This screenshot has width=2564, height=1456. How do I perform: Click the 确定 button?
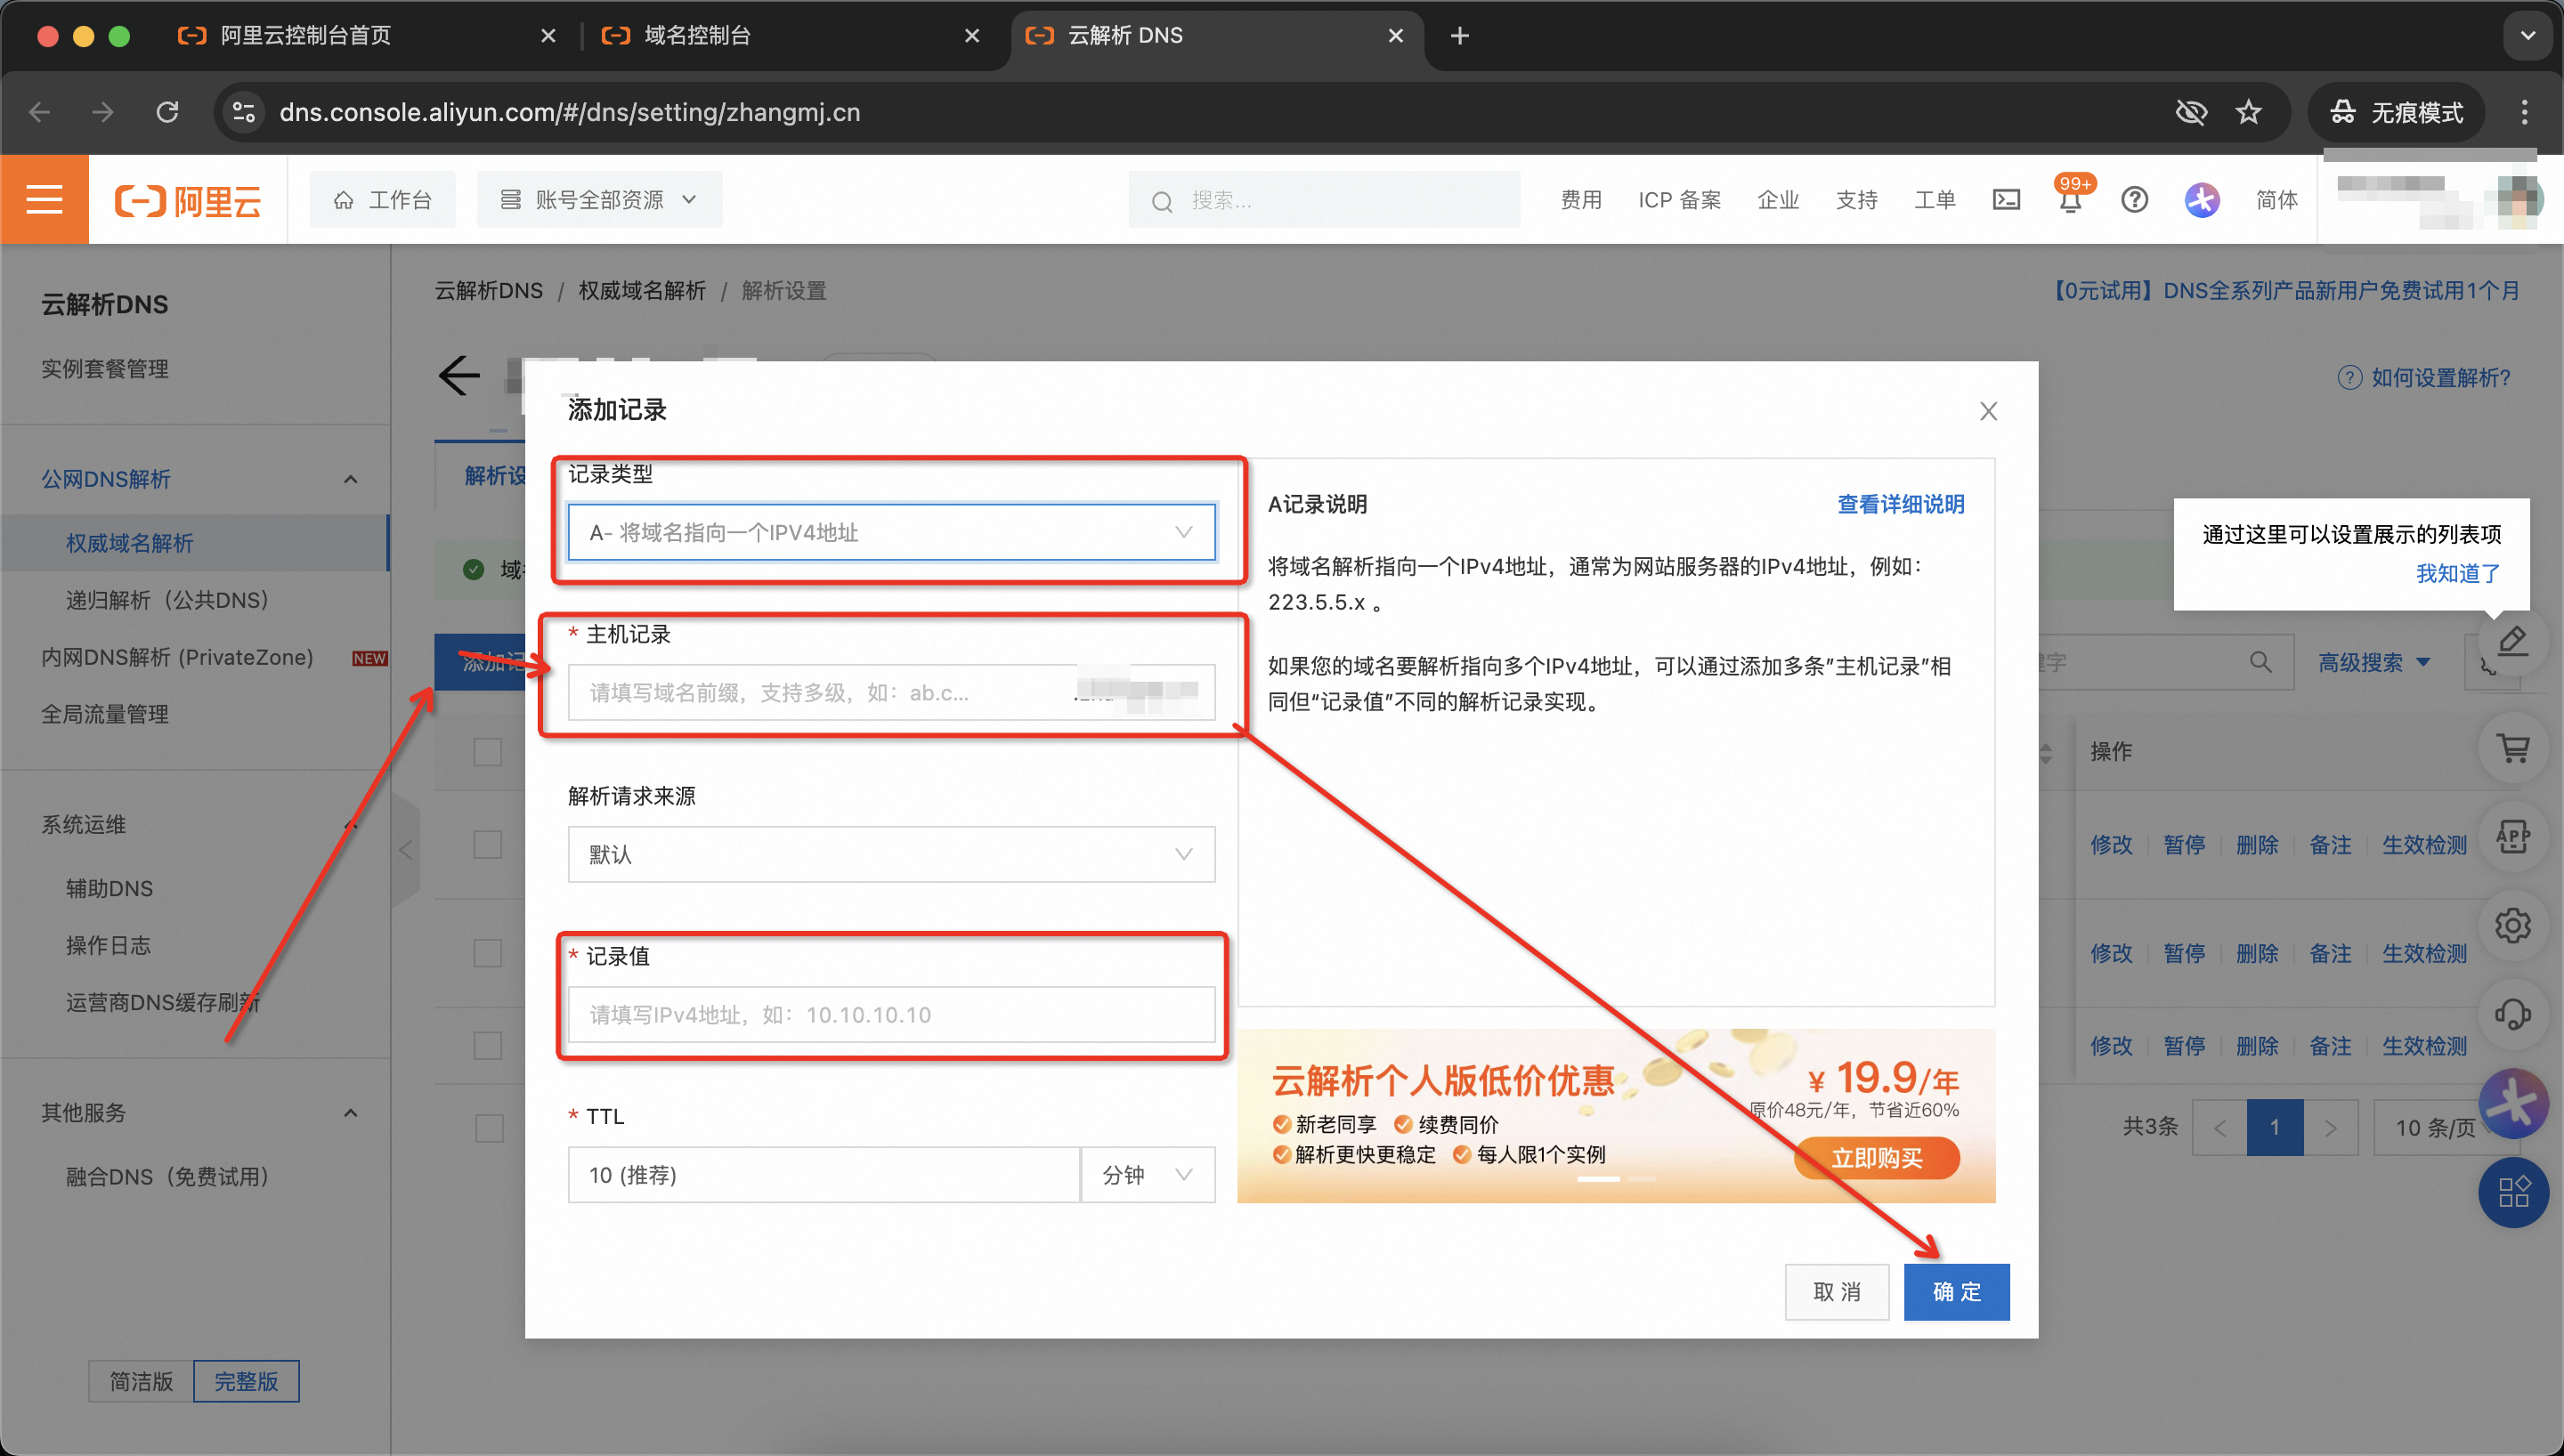pyautogui.click(x=1956, y=1292)
